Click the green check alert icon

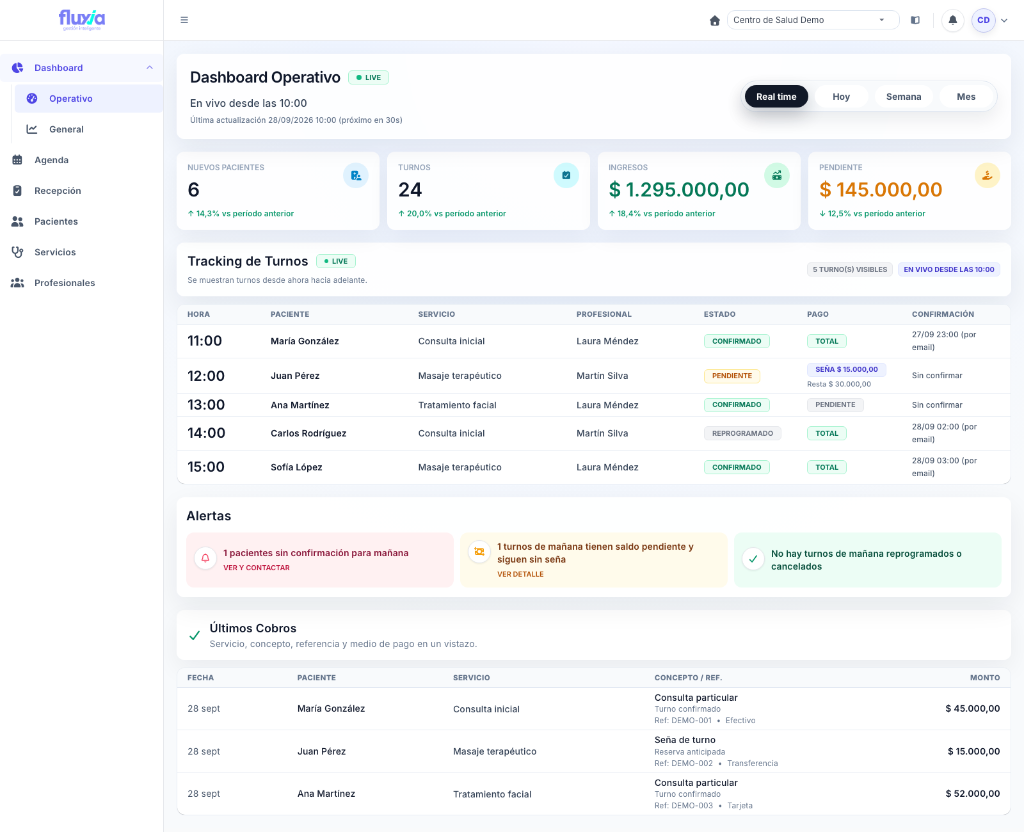753,559
